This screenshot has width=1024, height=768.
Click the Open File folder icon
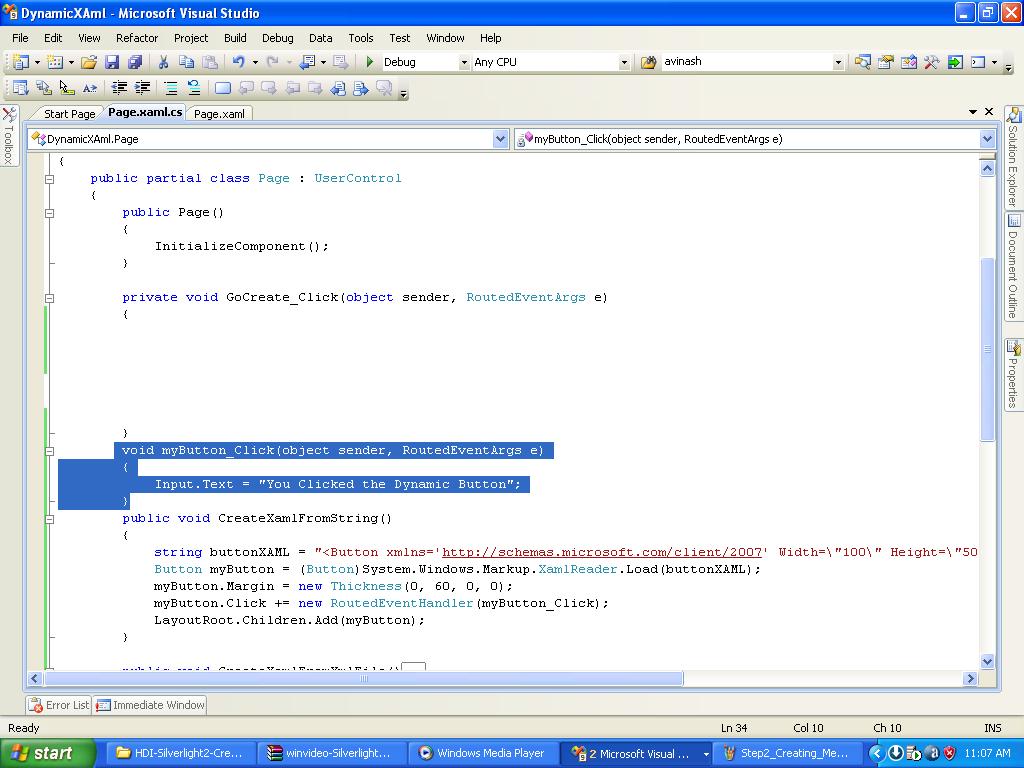pyautogui.click(x=89, y=62)
